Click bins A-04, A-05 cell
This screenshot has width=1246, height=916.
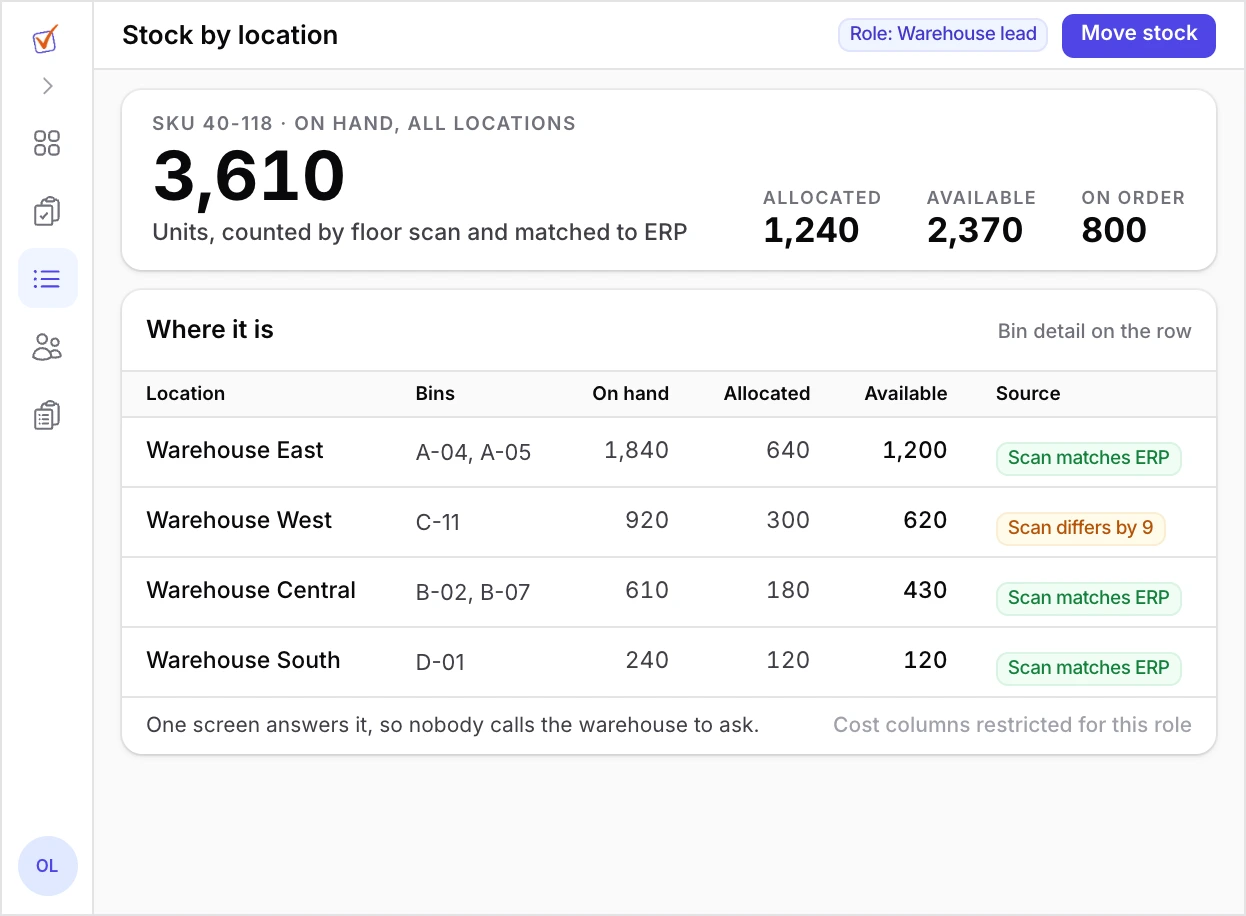point(473,453)
